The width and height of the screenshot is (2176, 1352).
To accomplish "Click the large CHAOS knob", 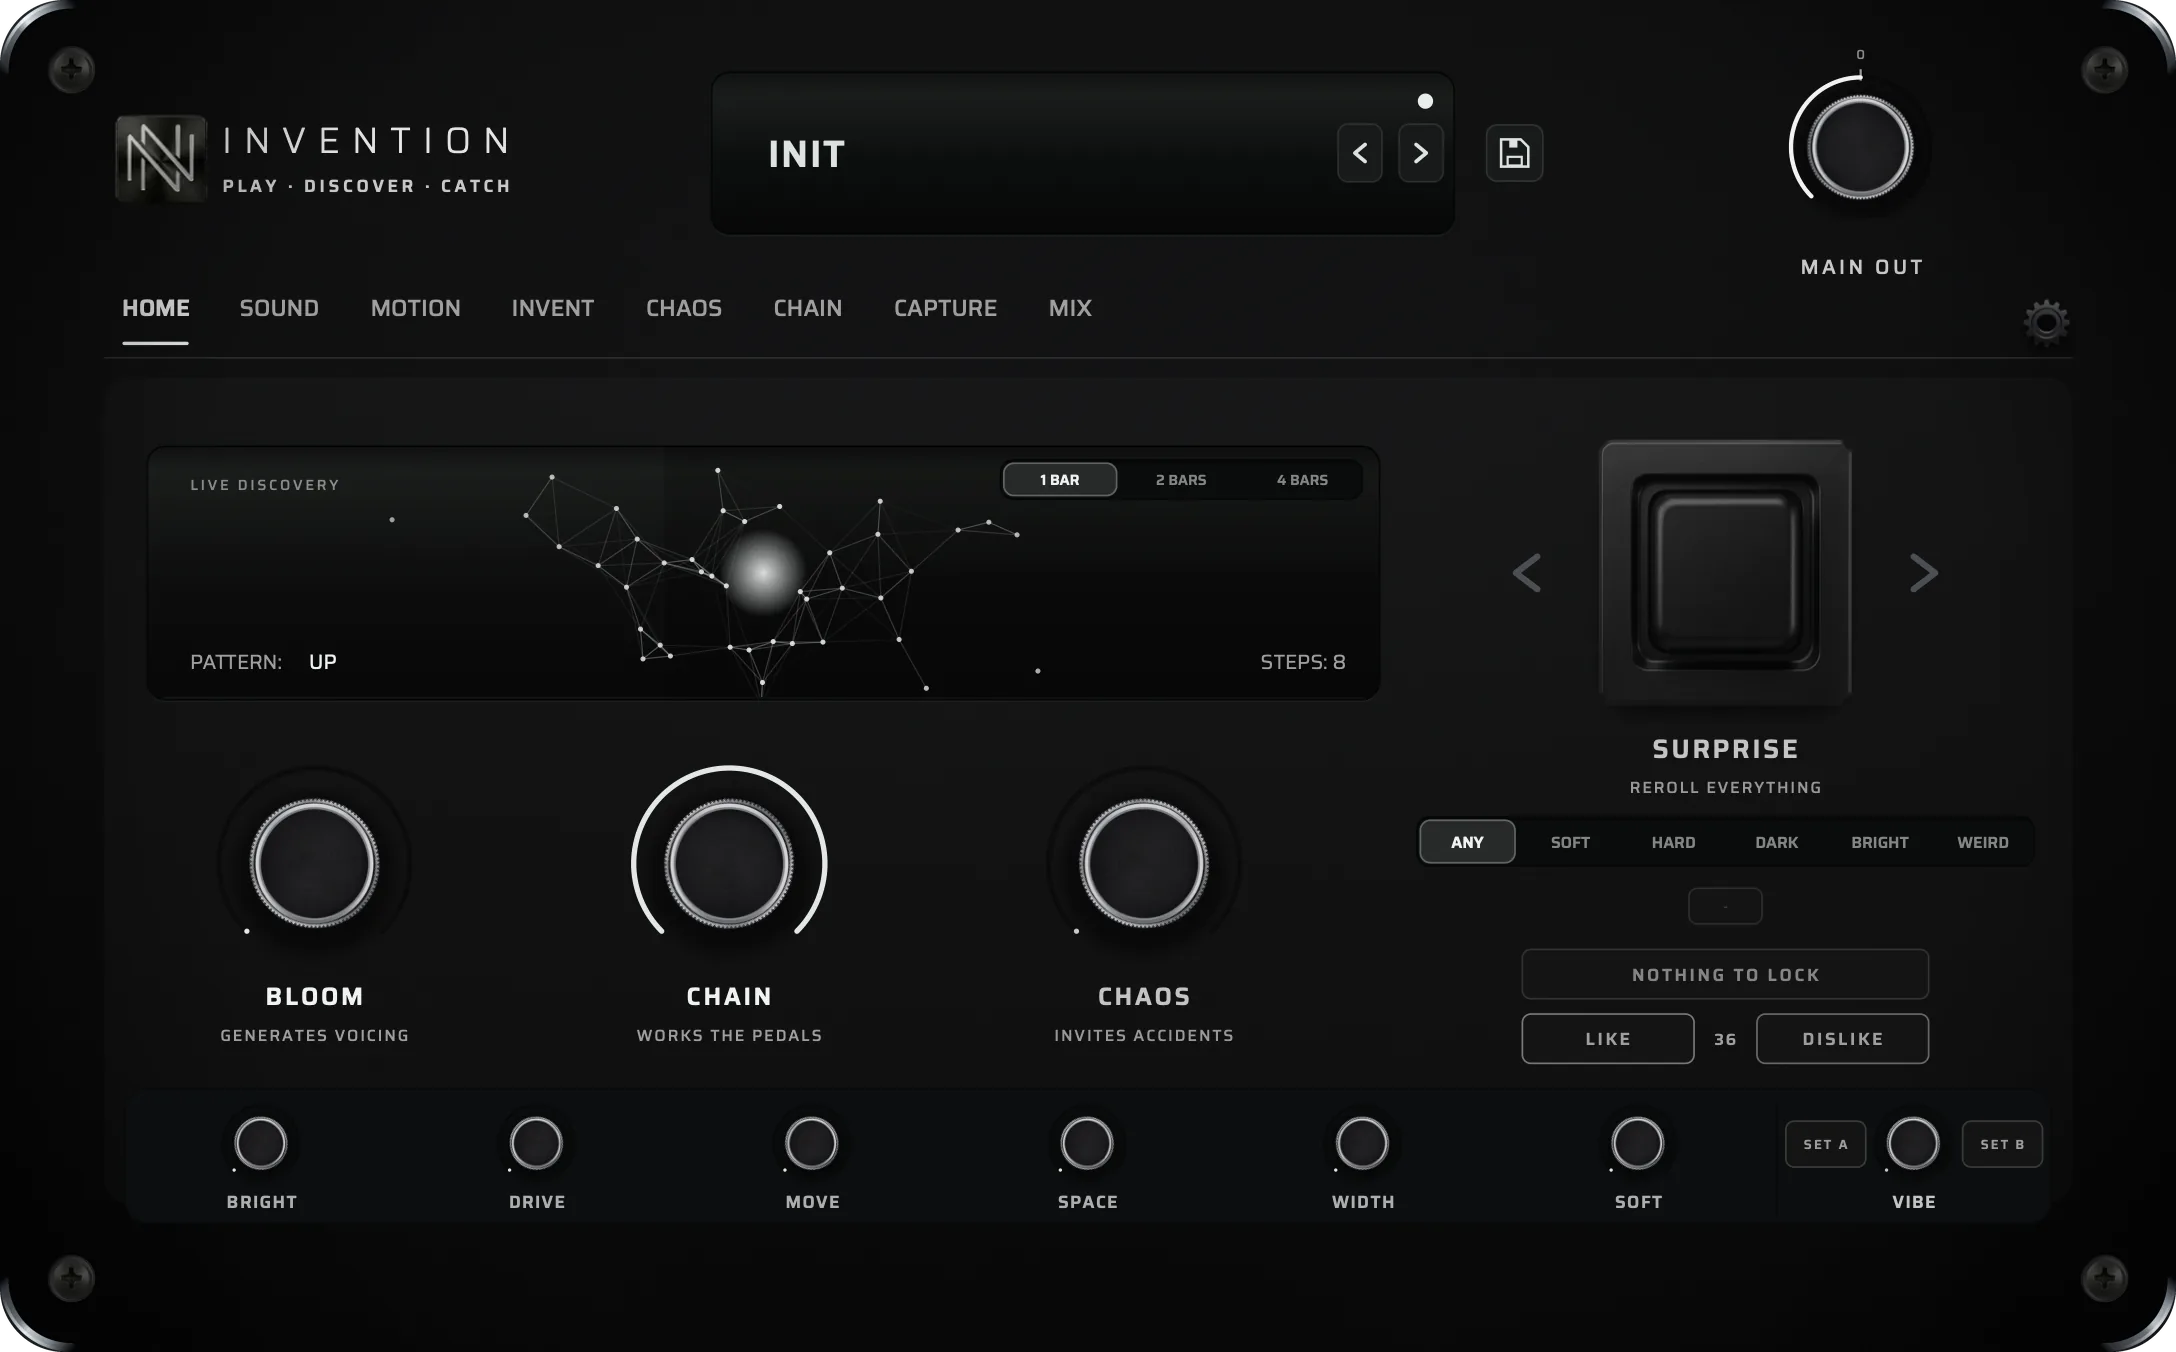I will click(x=1144, y=863).
